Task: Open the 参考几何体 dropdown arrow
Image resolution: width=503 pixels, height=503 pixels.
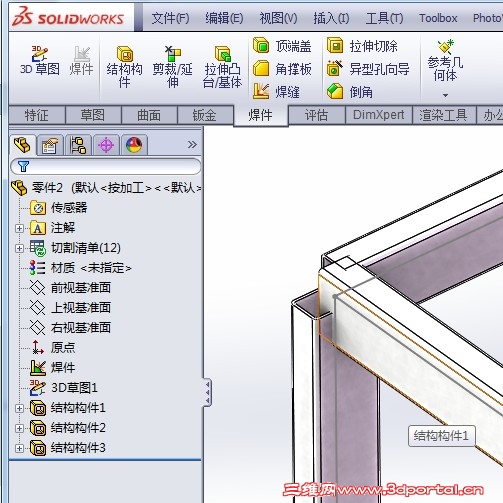Action: (445, 95)
